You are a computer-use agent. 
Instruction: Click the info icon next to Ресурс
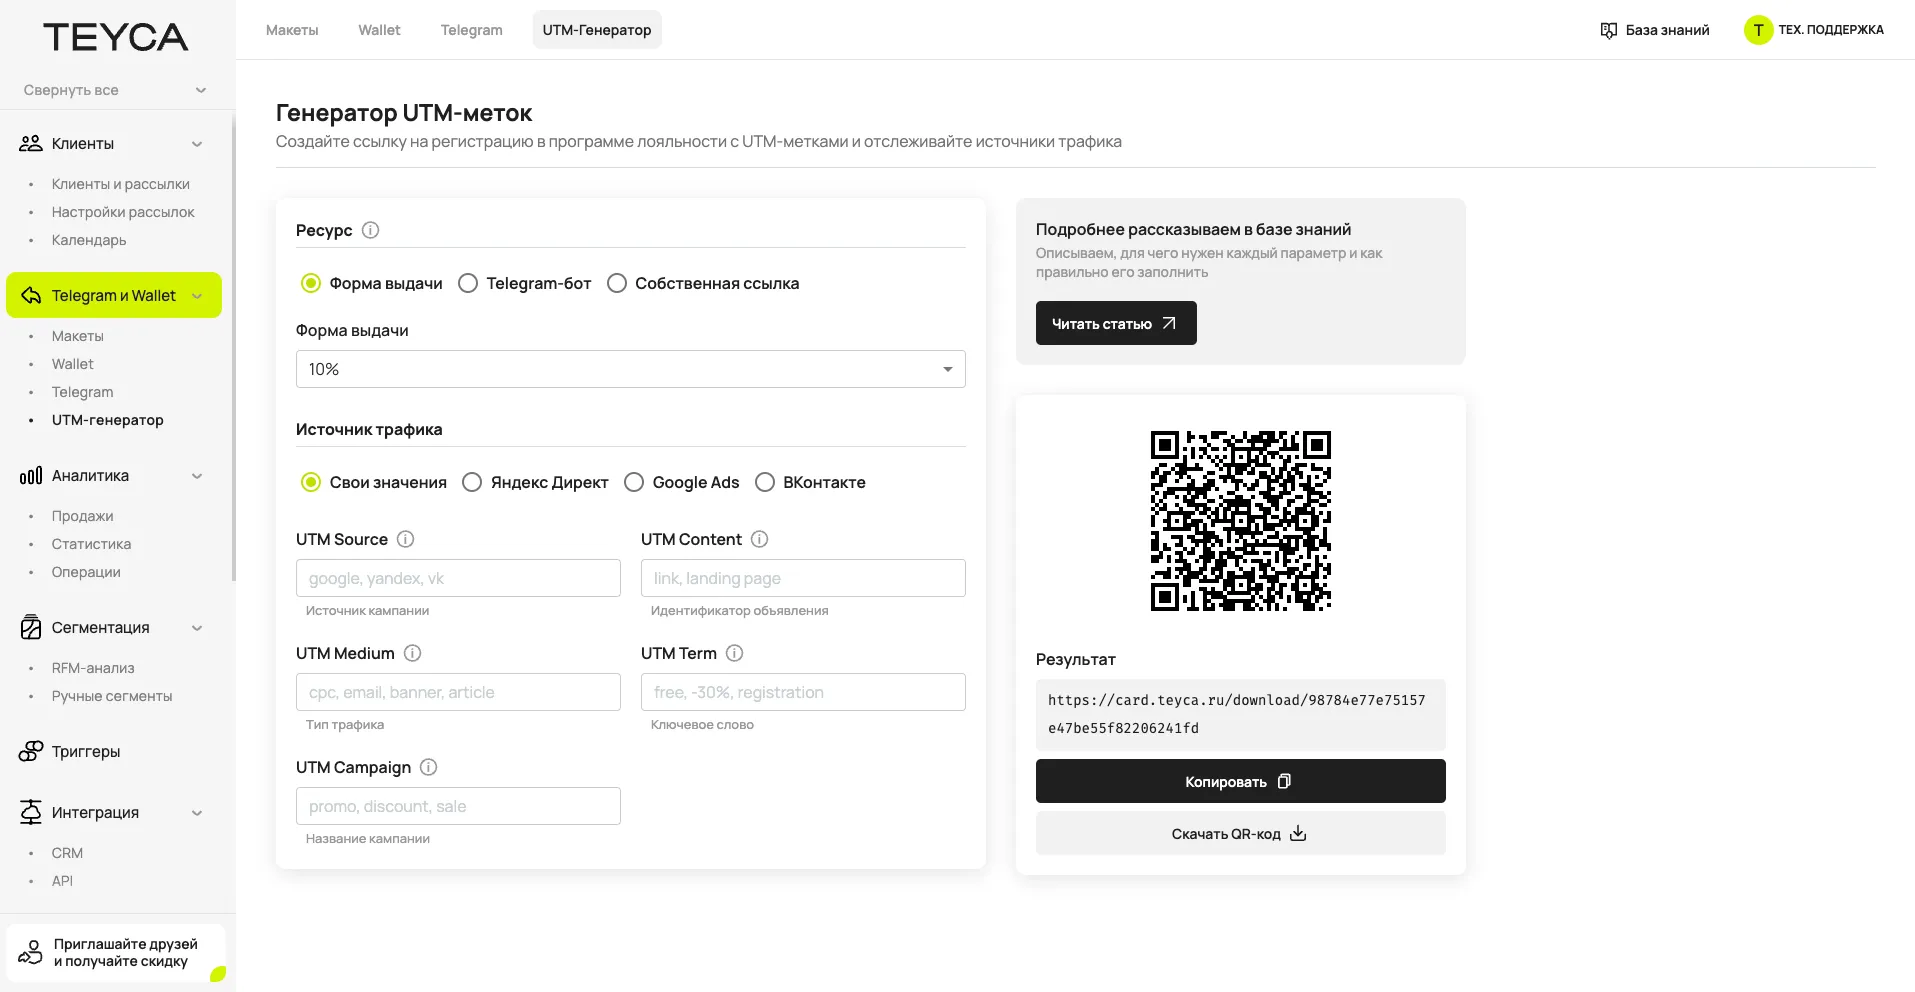[x=370, y=230]
